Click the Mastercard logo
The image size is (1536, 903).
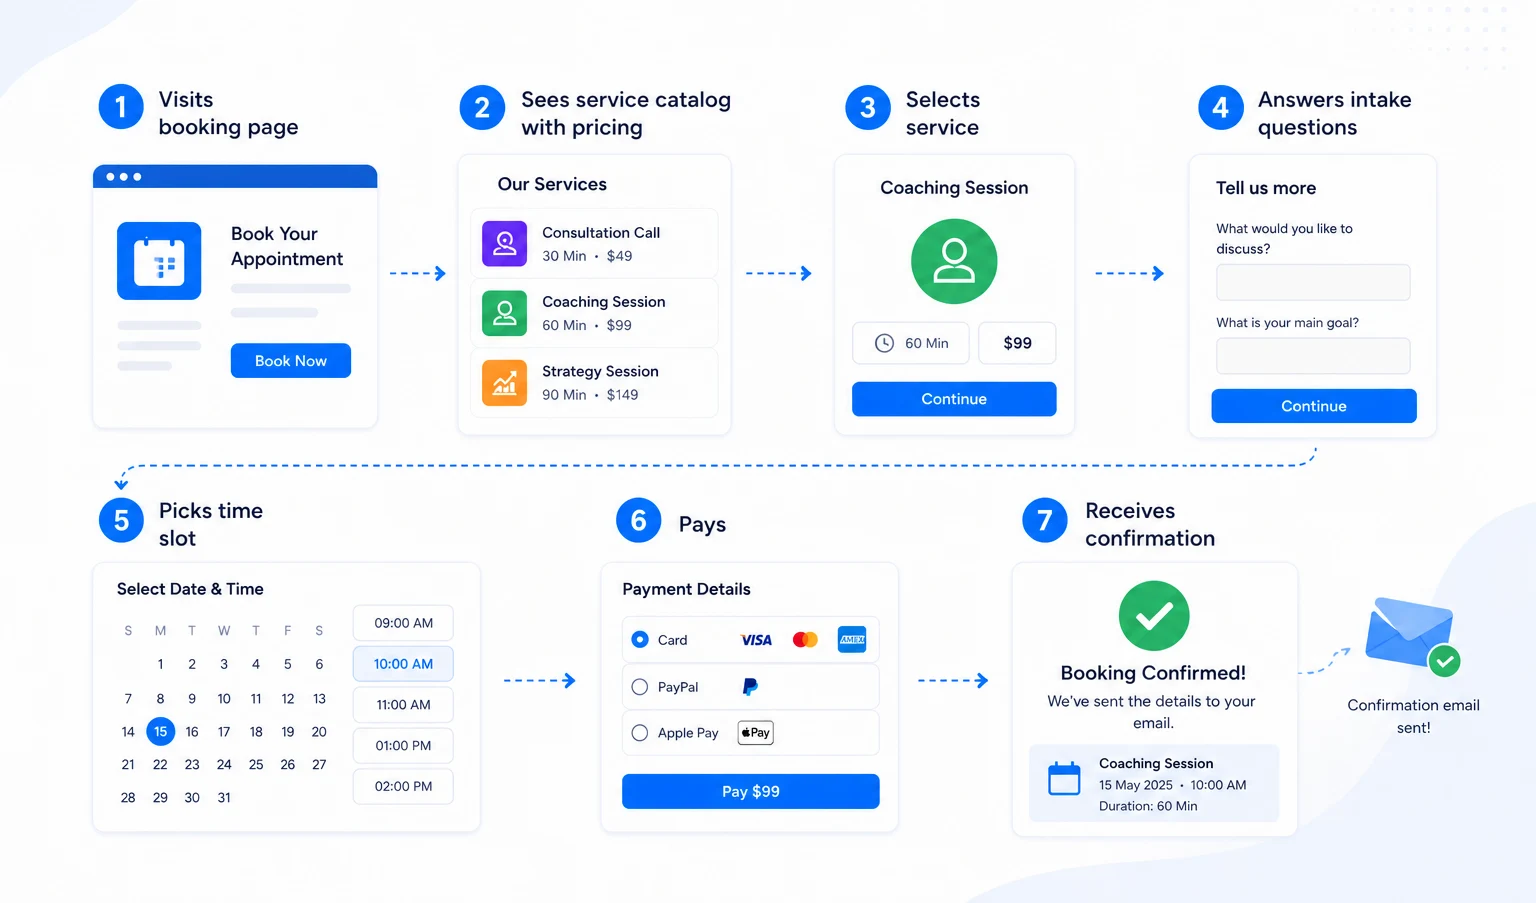[x=805, y=640]
